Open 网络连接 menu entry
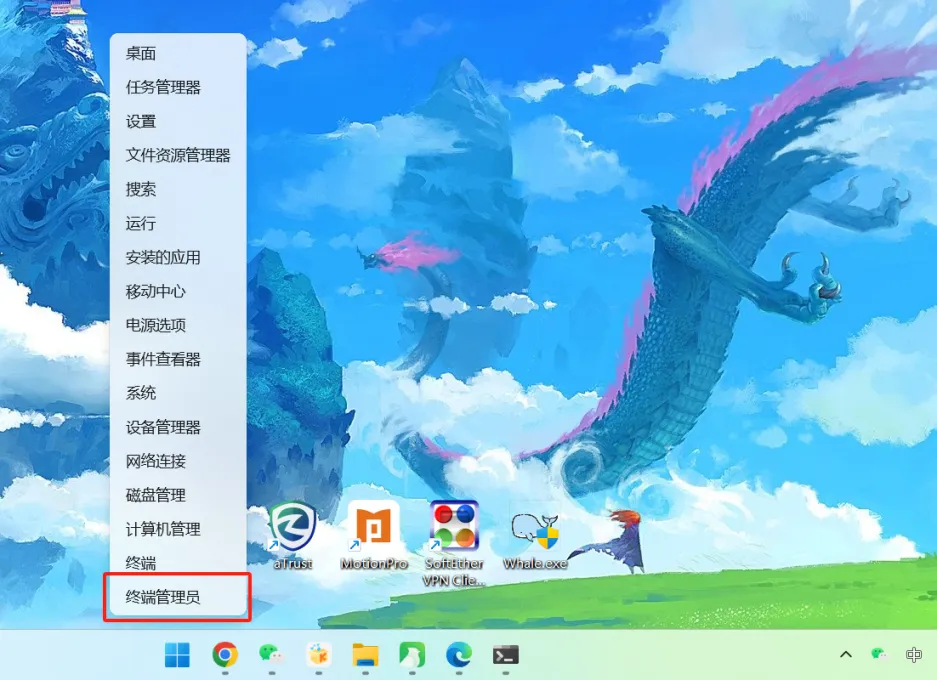The image size is (937, 680). pyautogui.click(x=178, y=461)
